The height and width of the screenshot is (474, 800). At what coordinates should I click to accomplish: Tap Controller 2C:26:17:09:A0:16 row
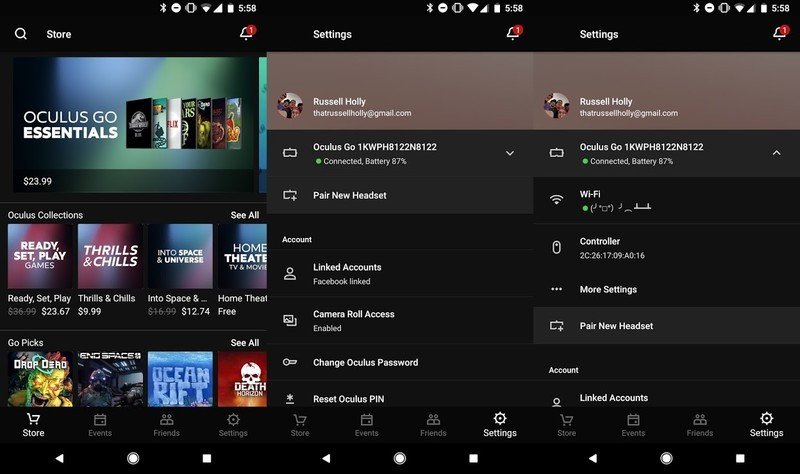[x=666, y=247]
